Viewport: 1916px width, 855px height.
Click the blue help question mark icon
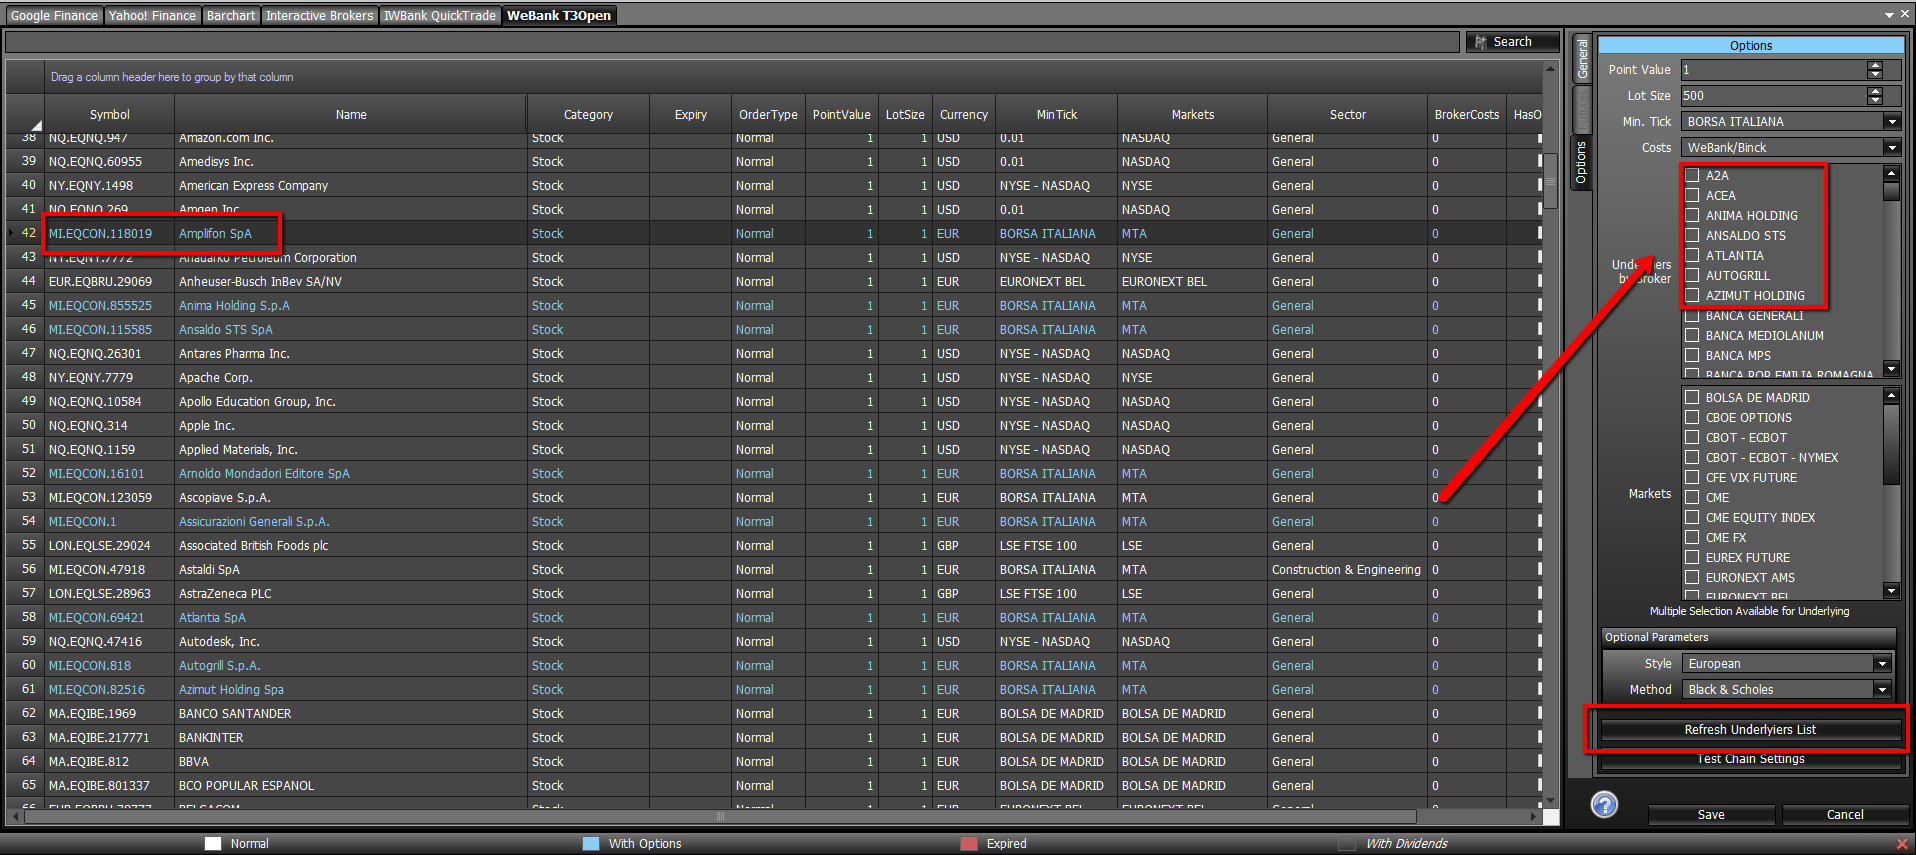1604,804
